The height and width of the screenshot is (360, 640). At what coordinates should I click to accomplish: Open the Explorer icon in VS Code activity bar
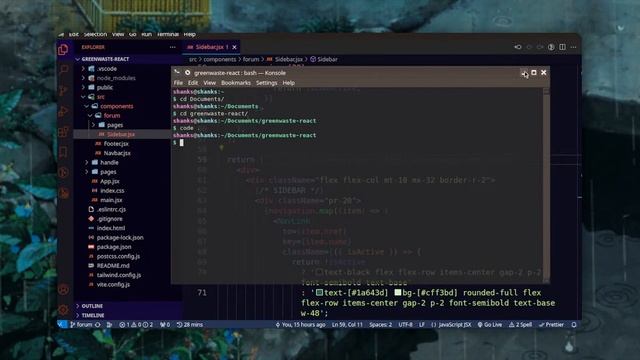point(63,50)
